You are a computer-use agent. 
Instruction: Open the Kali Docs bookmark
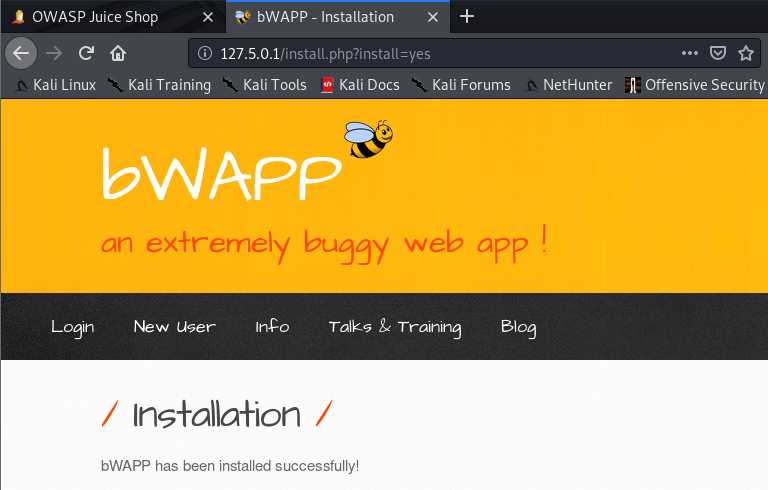point(360,85)
